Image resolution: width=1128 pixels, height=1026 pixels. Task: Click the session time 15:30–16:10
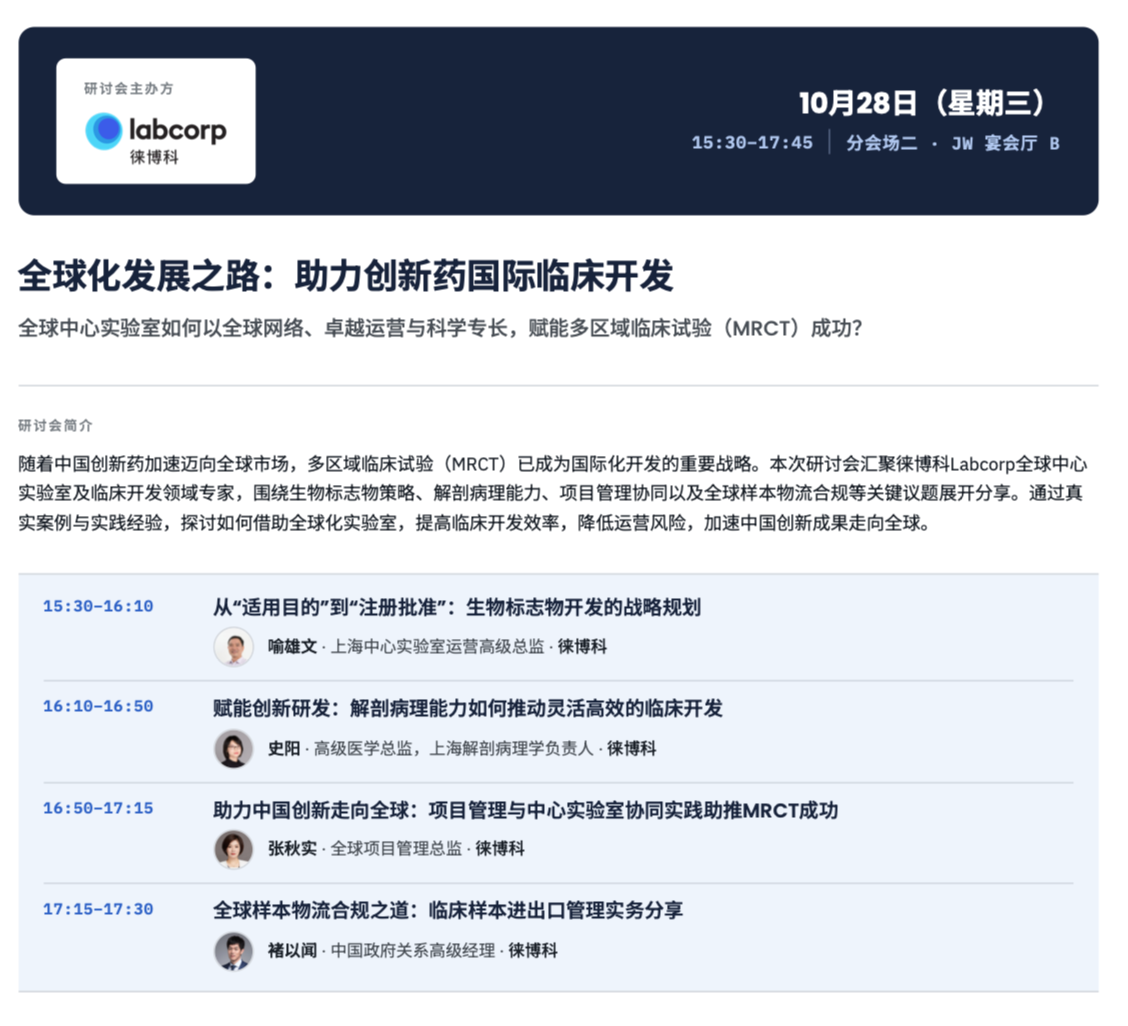coord(98,607)
